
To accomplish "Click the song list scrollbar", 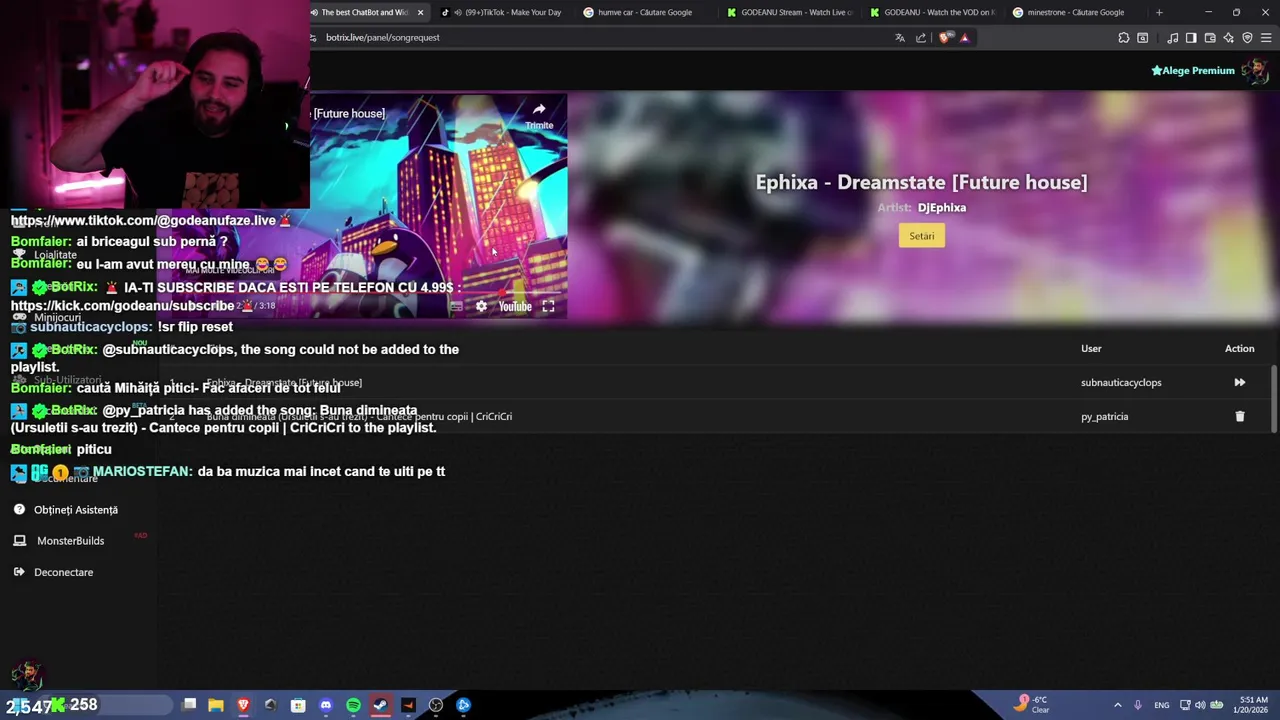I will (x=1274, y=399).
